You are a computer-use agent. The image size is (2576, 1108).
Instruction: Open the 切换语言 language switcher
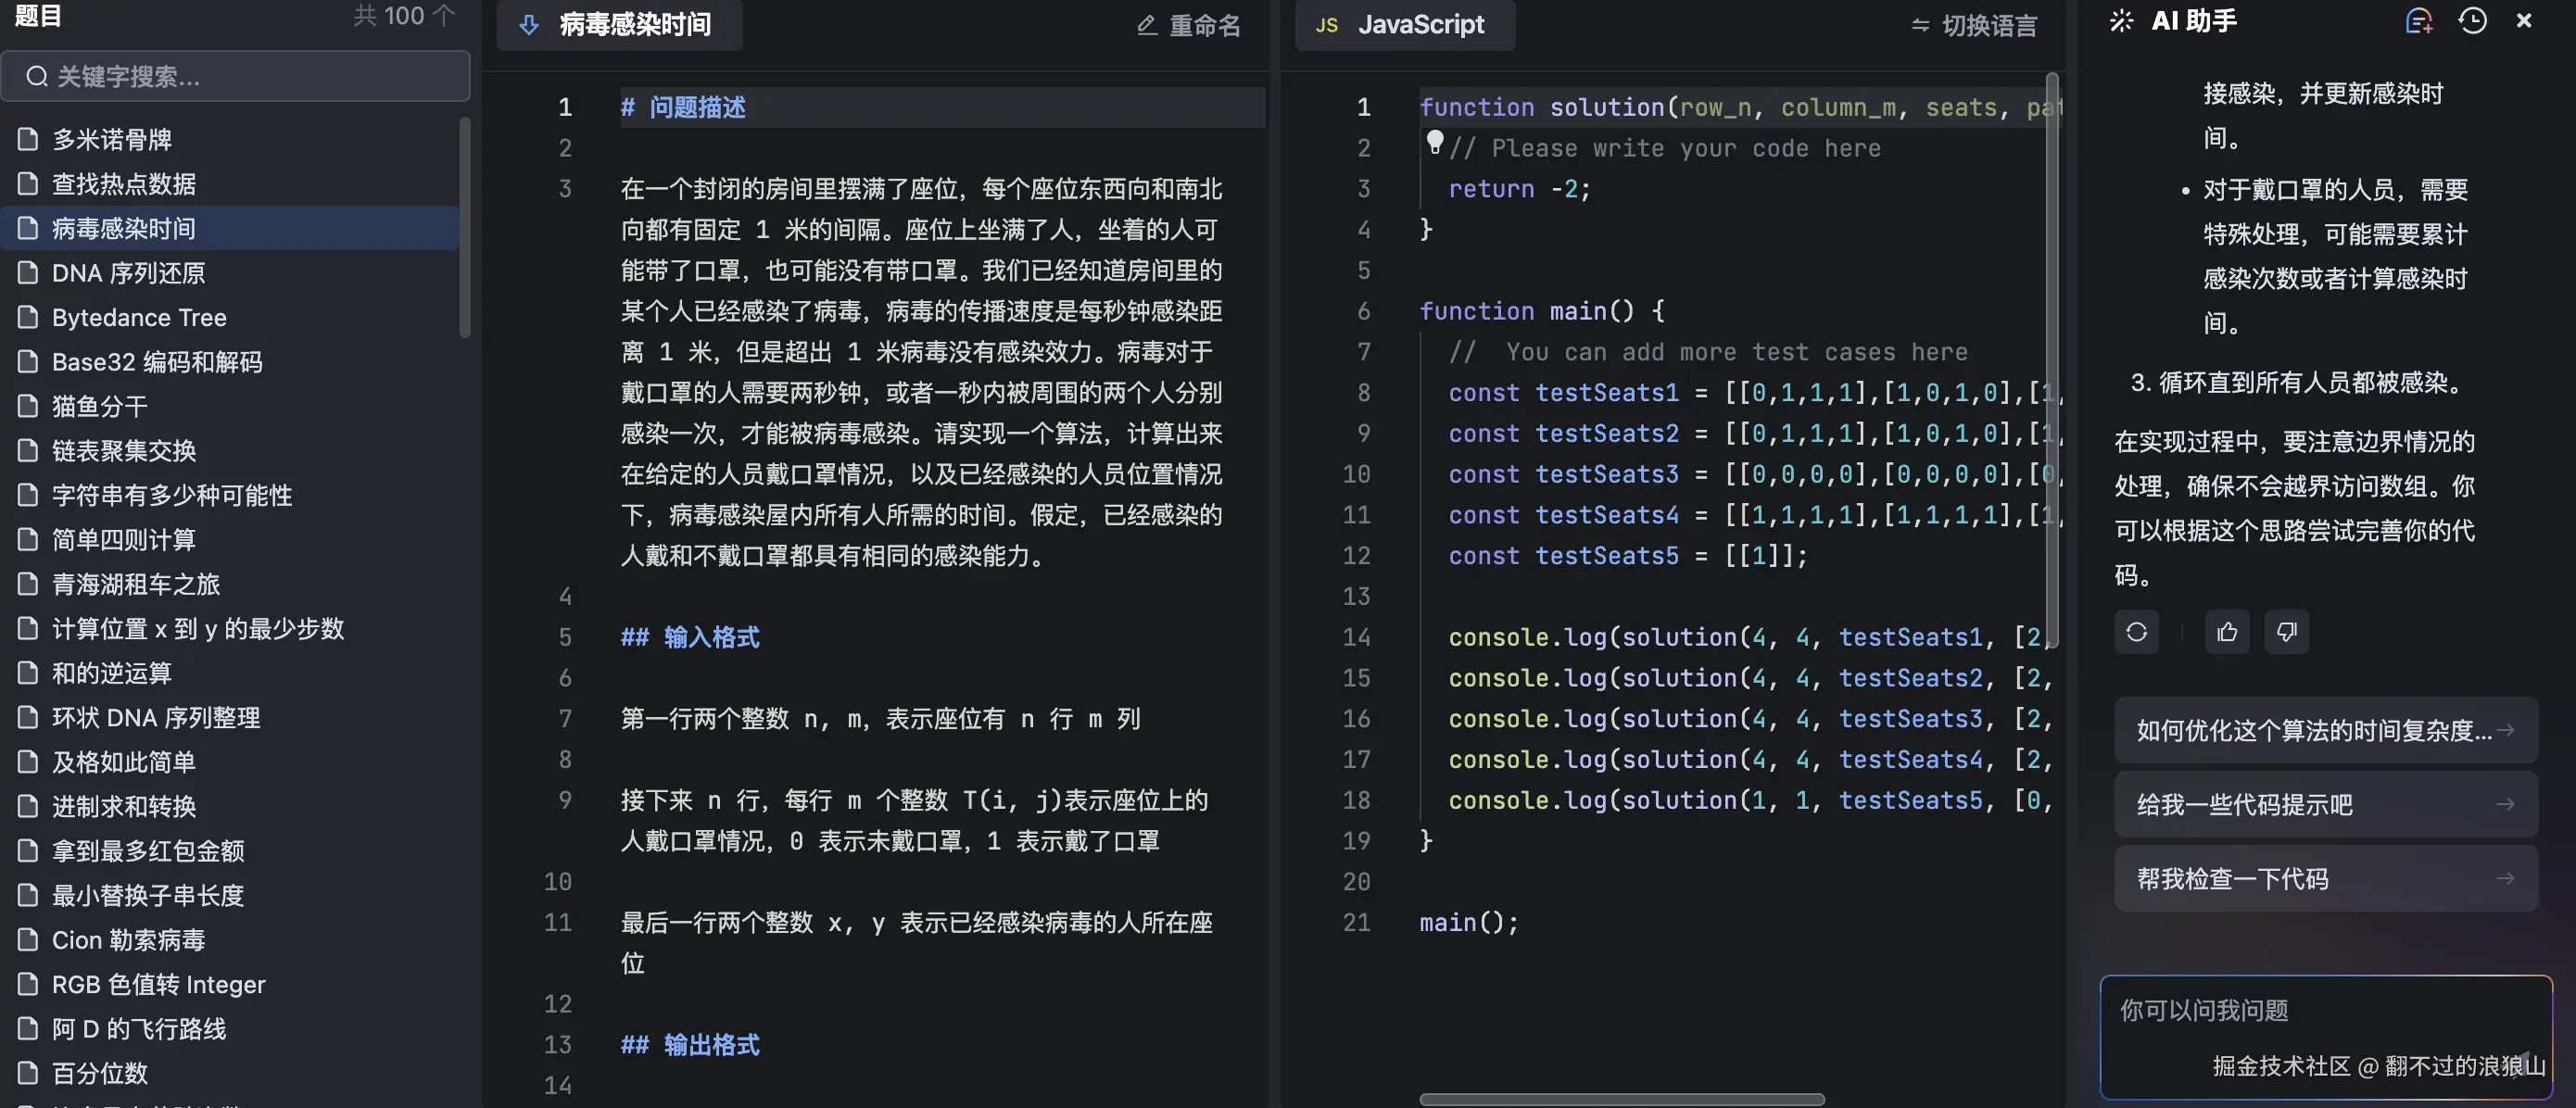point(1972,25)
